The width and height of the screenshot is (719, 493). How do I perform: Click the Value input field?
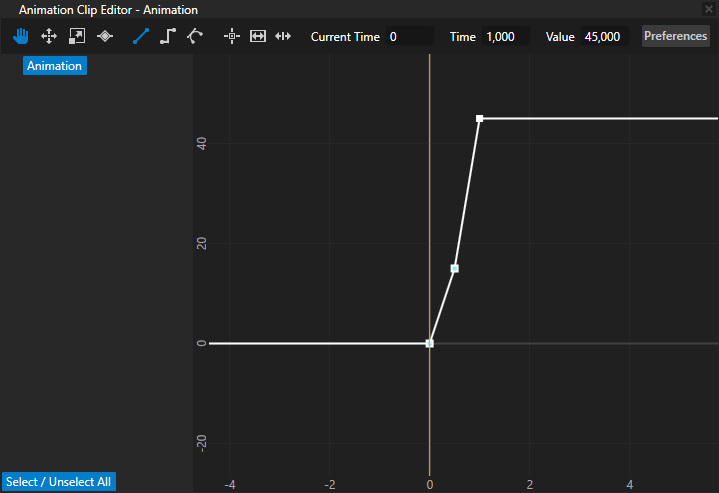pyautogui.click(x=604, y=37)
